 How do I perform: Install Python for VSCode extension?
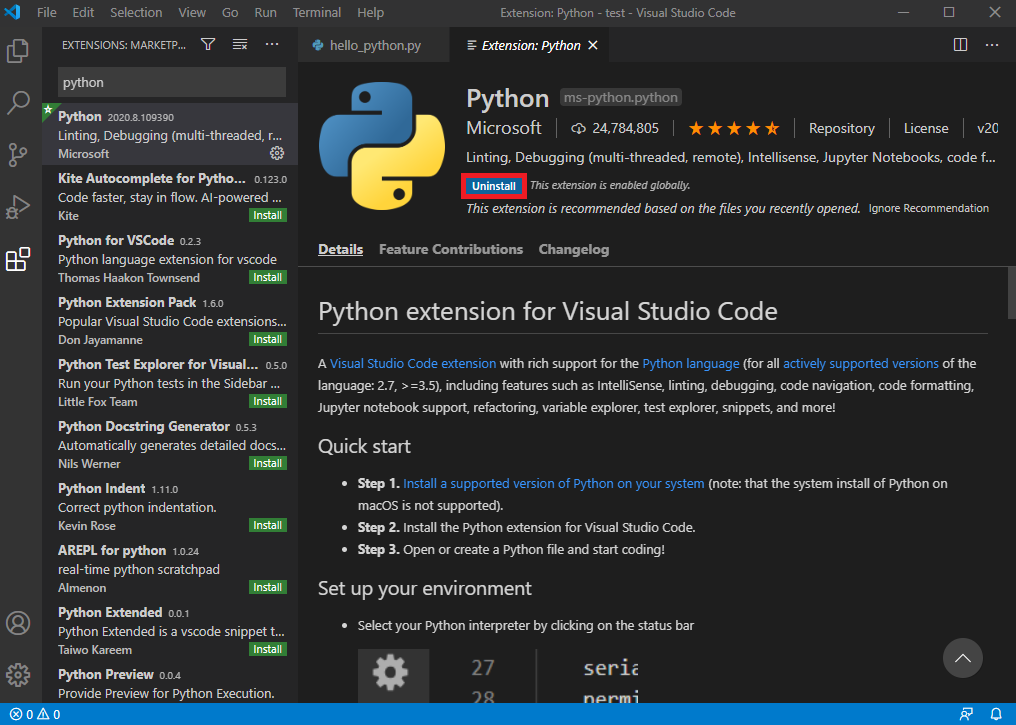pos(268,277)
